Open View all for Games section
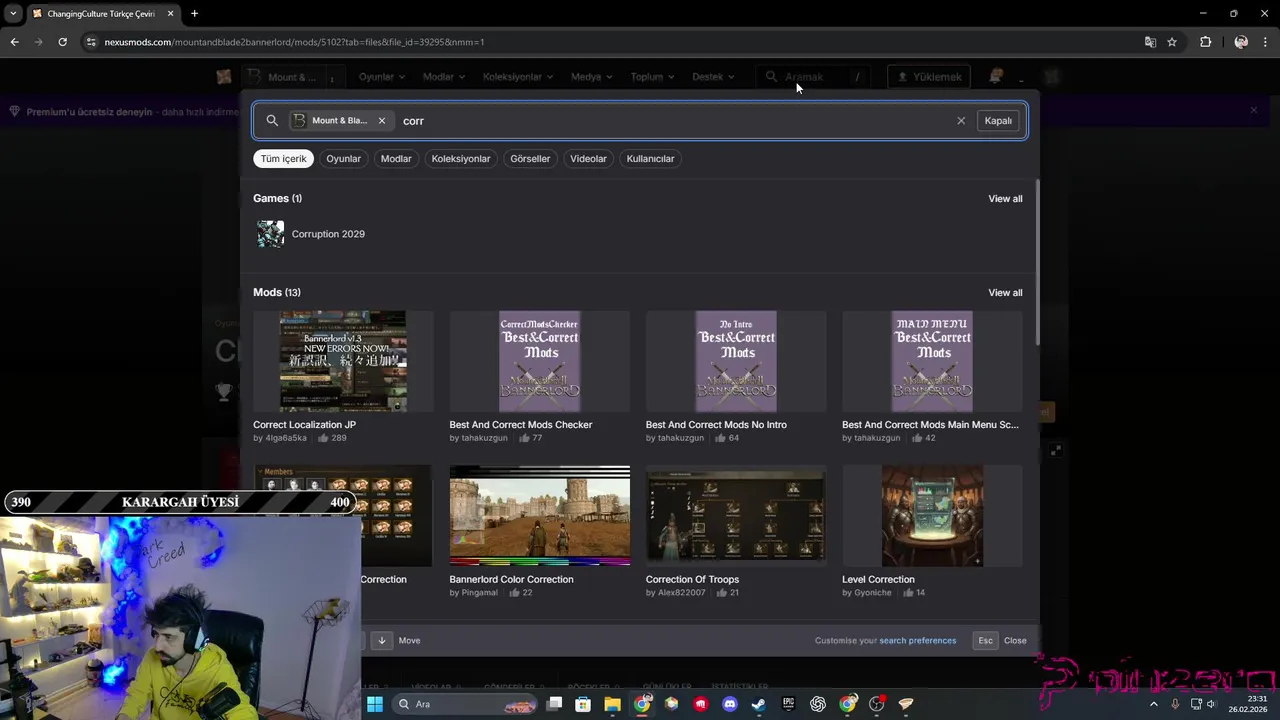 pyautogui.click(x=1005, y=199)
